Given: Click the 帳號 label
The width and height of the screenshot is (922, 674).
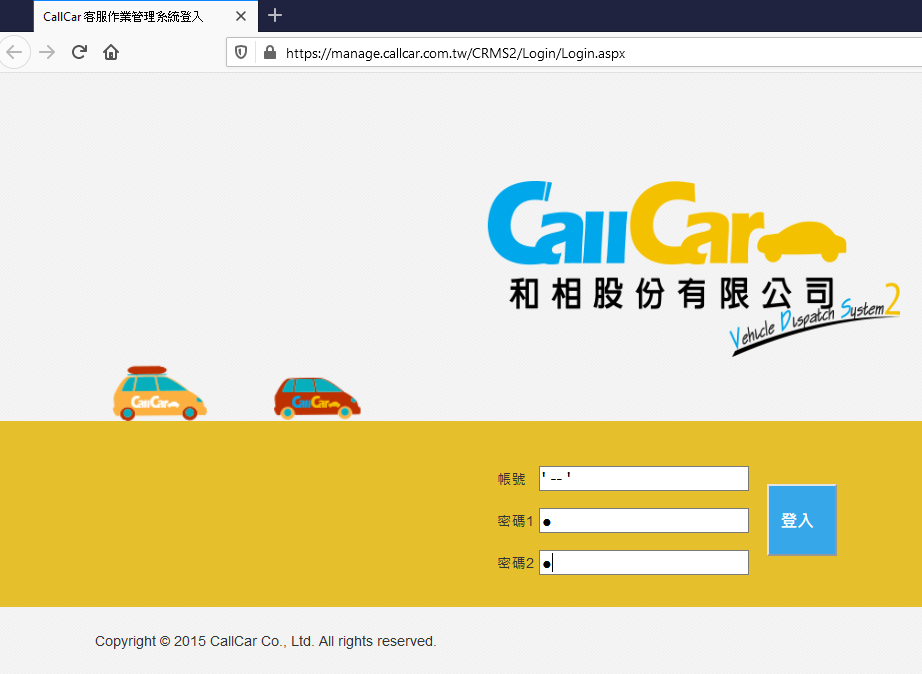Looking at the screenshot, I should click(x=512, y=479).
